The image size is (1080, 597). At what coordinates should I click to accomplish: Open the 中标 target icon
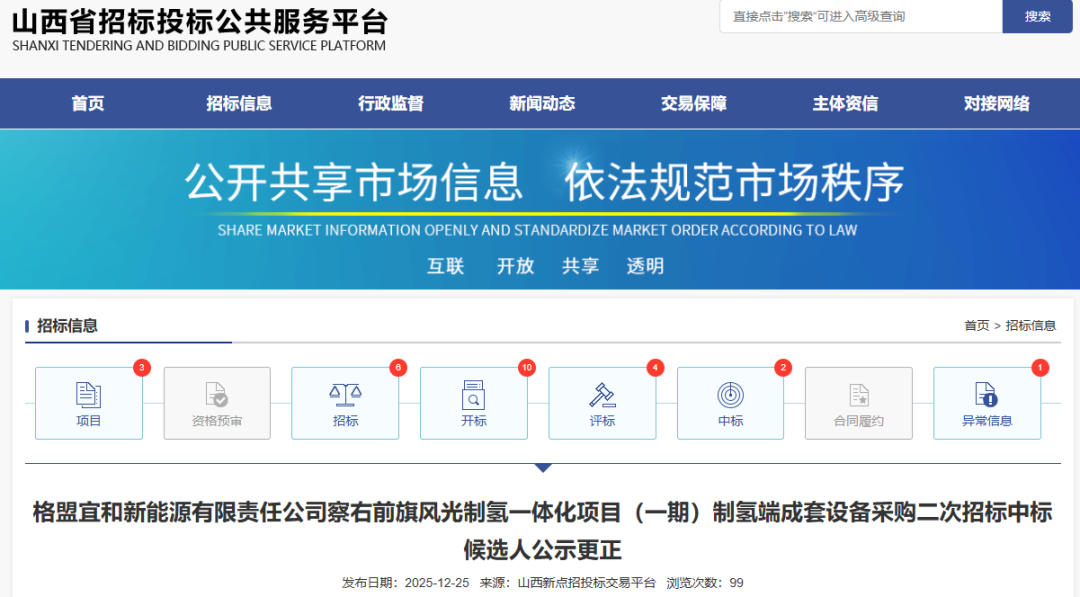[730, 395]
